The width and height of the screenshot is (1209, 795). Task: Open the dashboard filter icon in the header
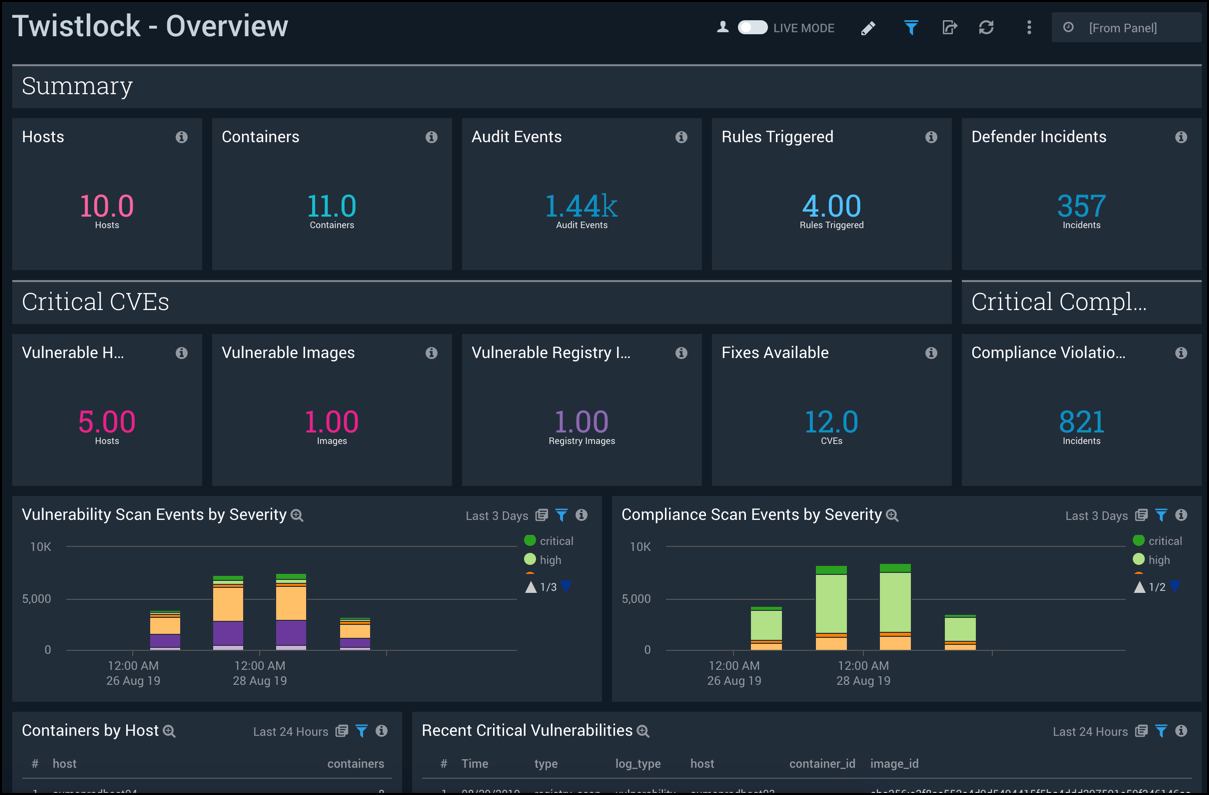pyautogui.click(x=911, y=27)
